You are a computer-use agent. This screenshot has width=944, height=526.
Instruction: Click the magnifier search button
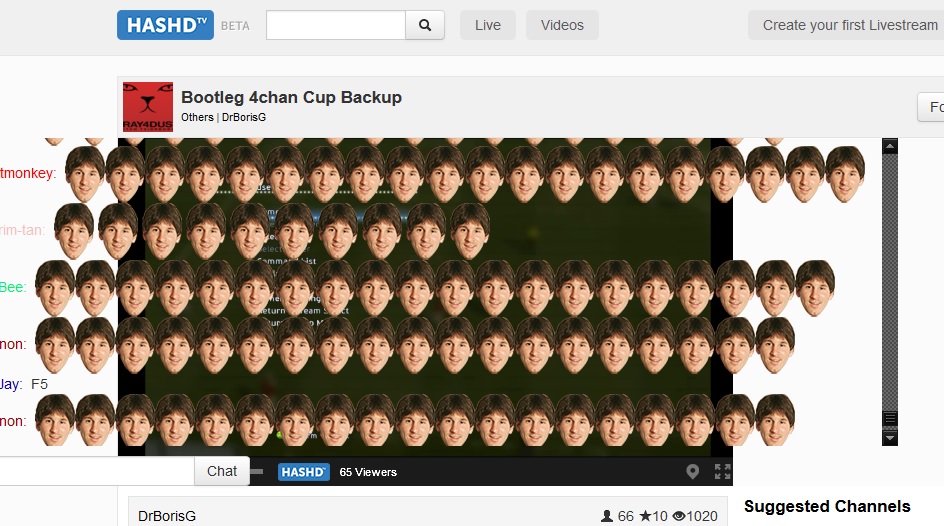coord(425,25)
